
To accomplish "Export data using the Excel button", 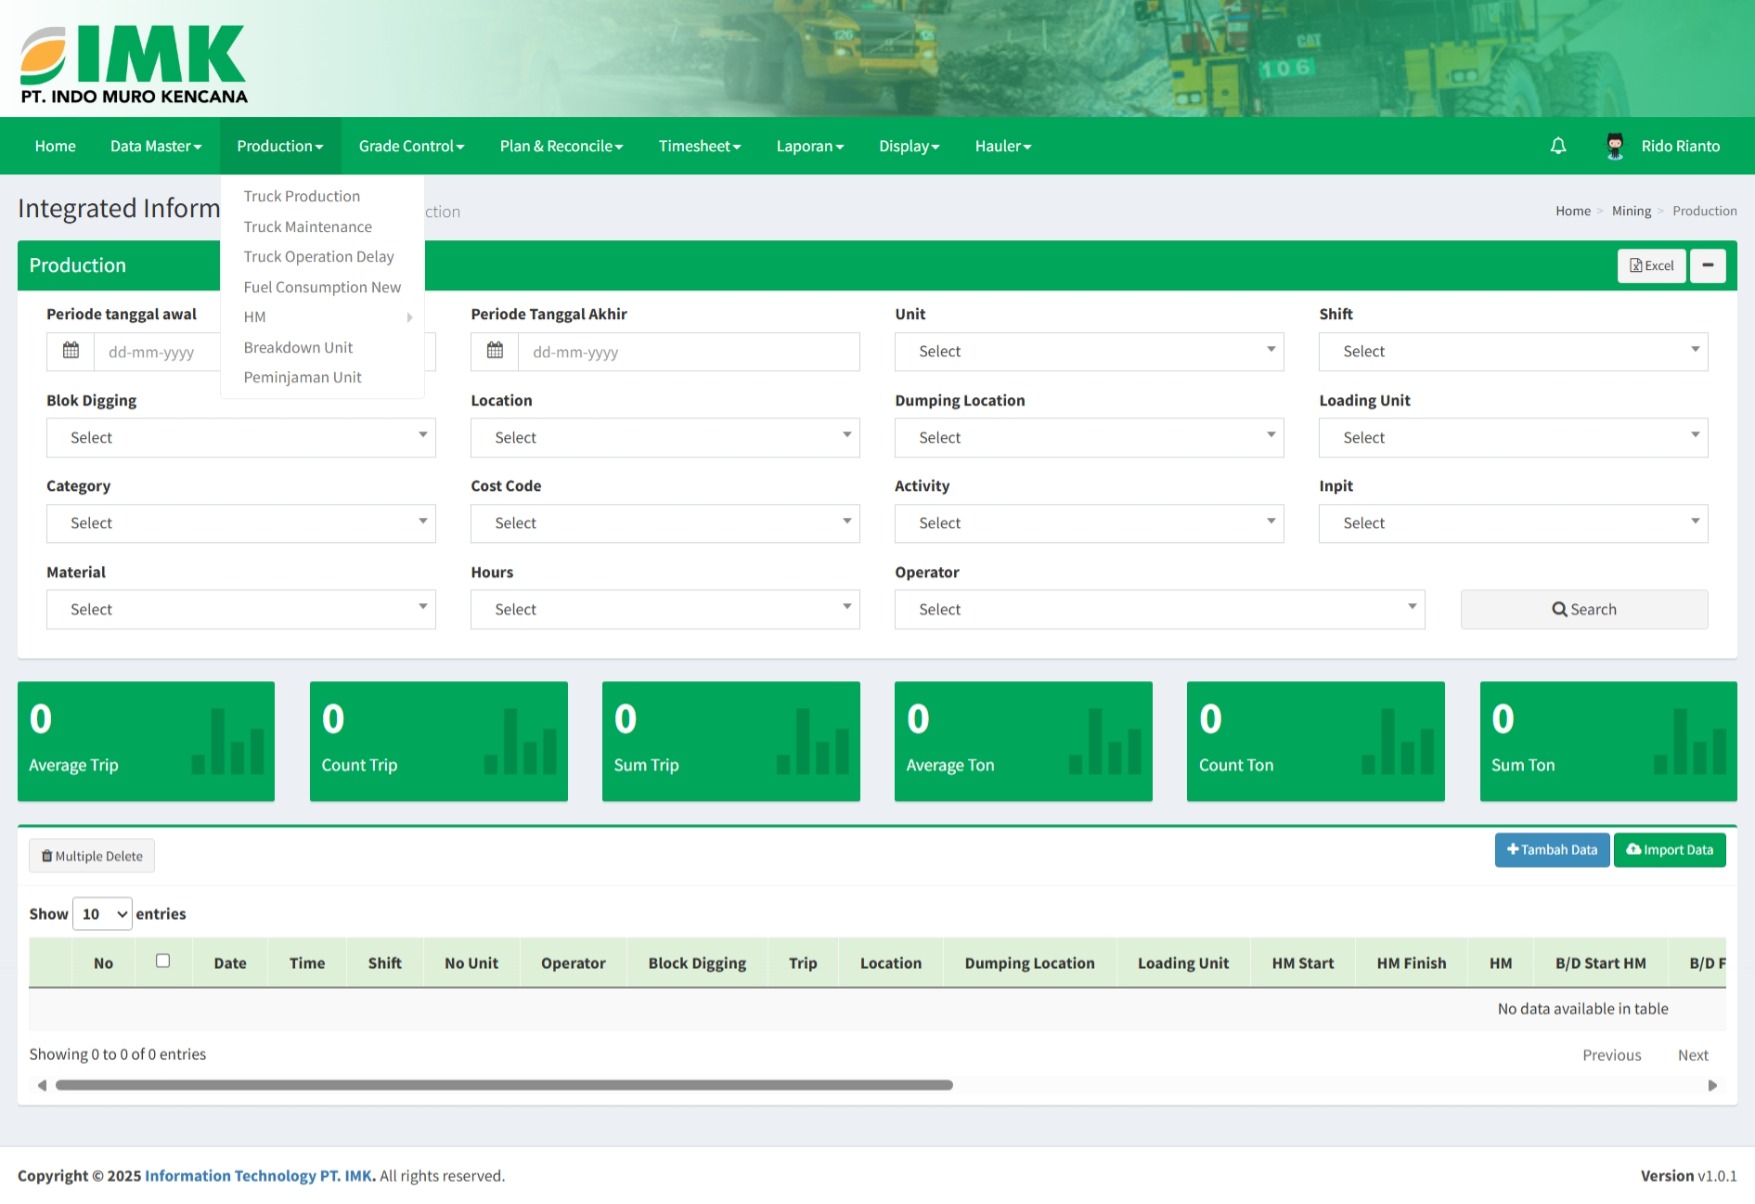I will pos(1651,265).
